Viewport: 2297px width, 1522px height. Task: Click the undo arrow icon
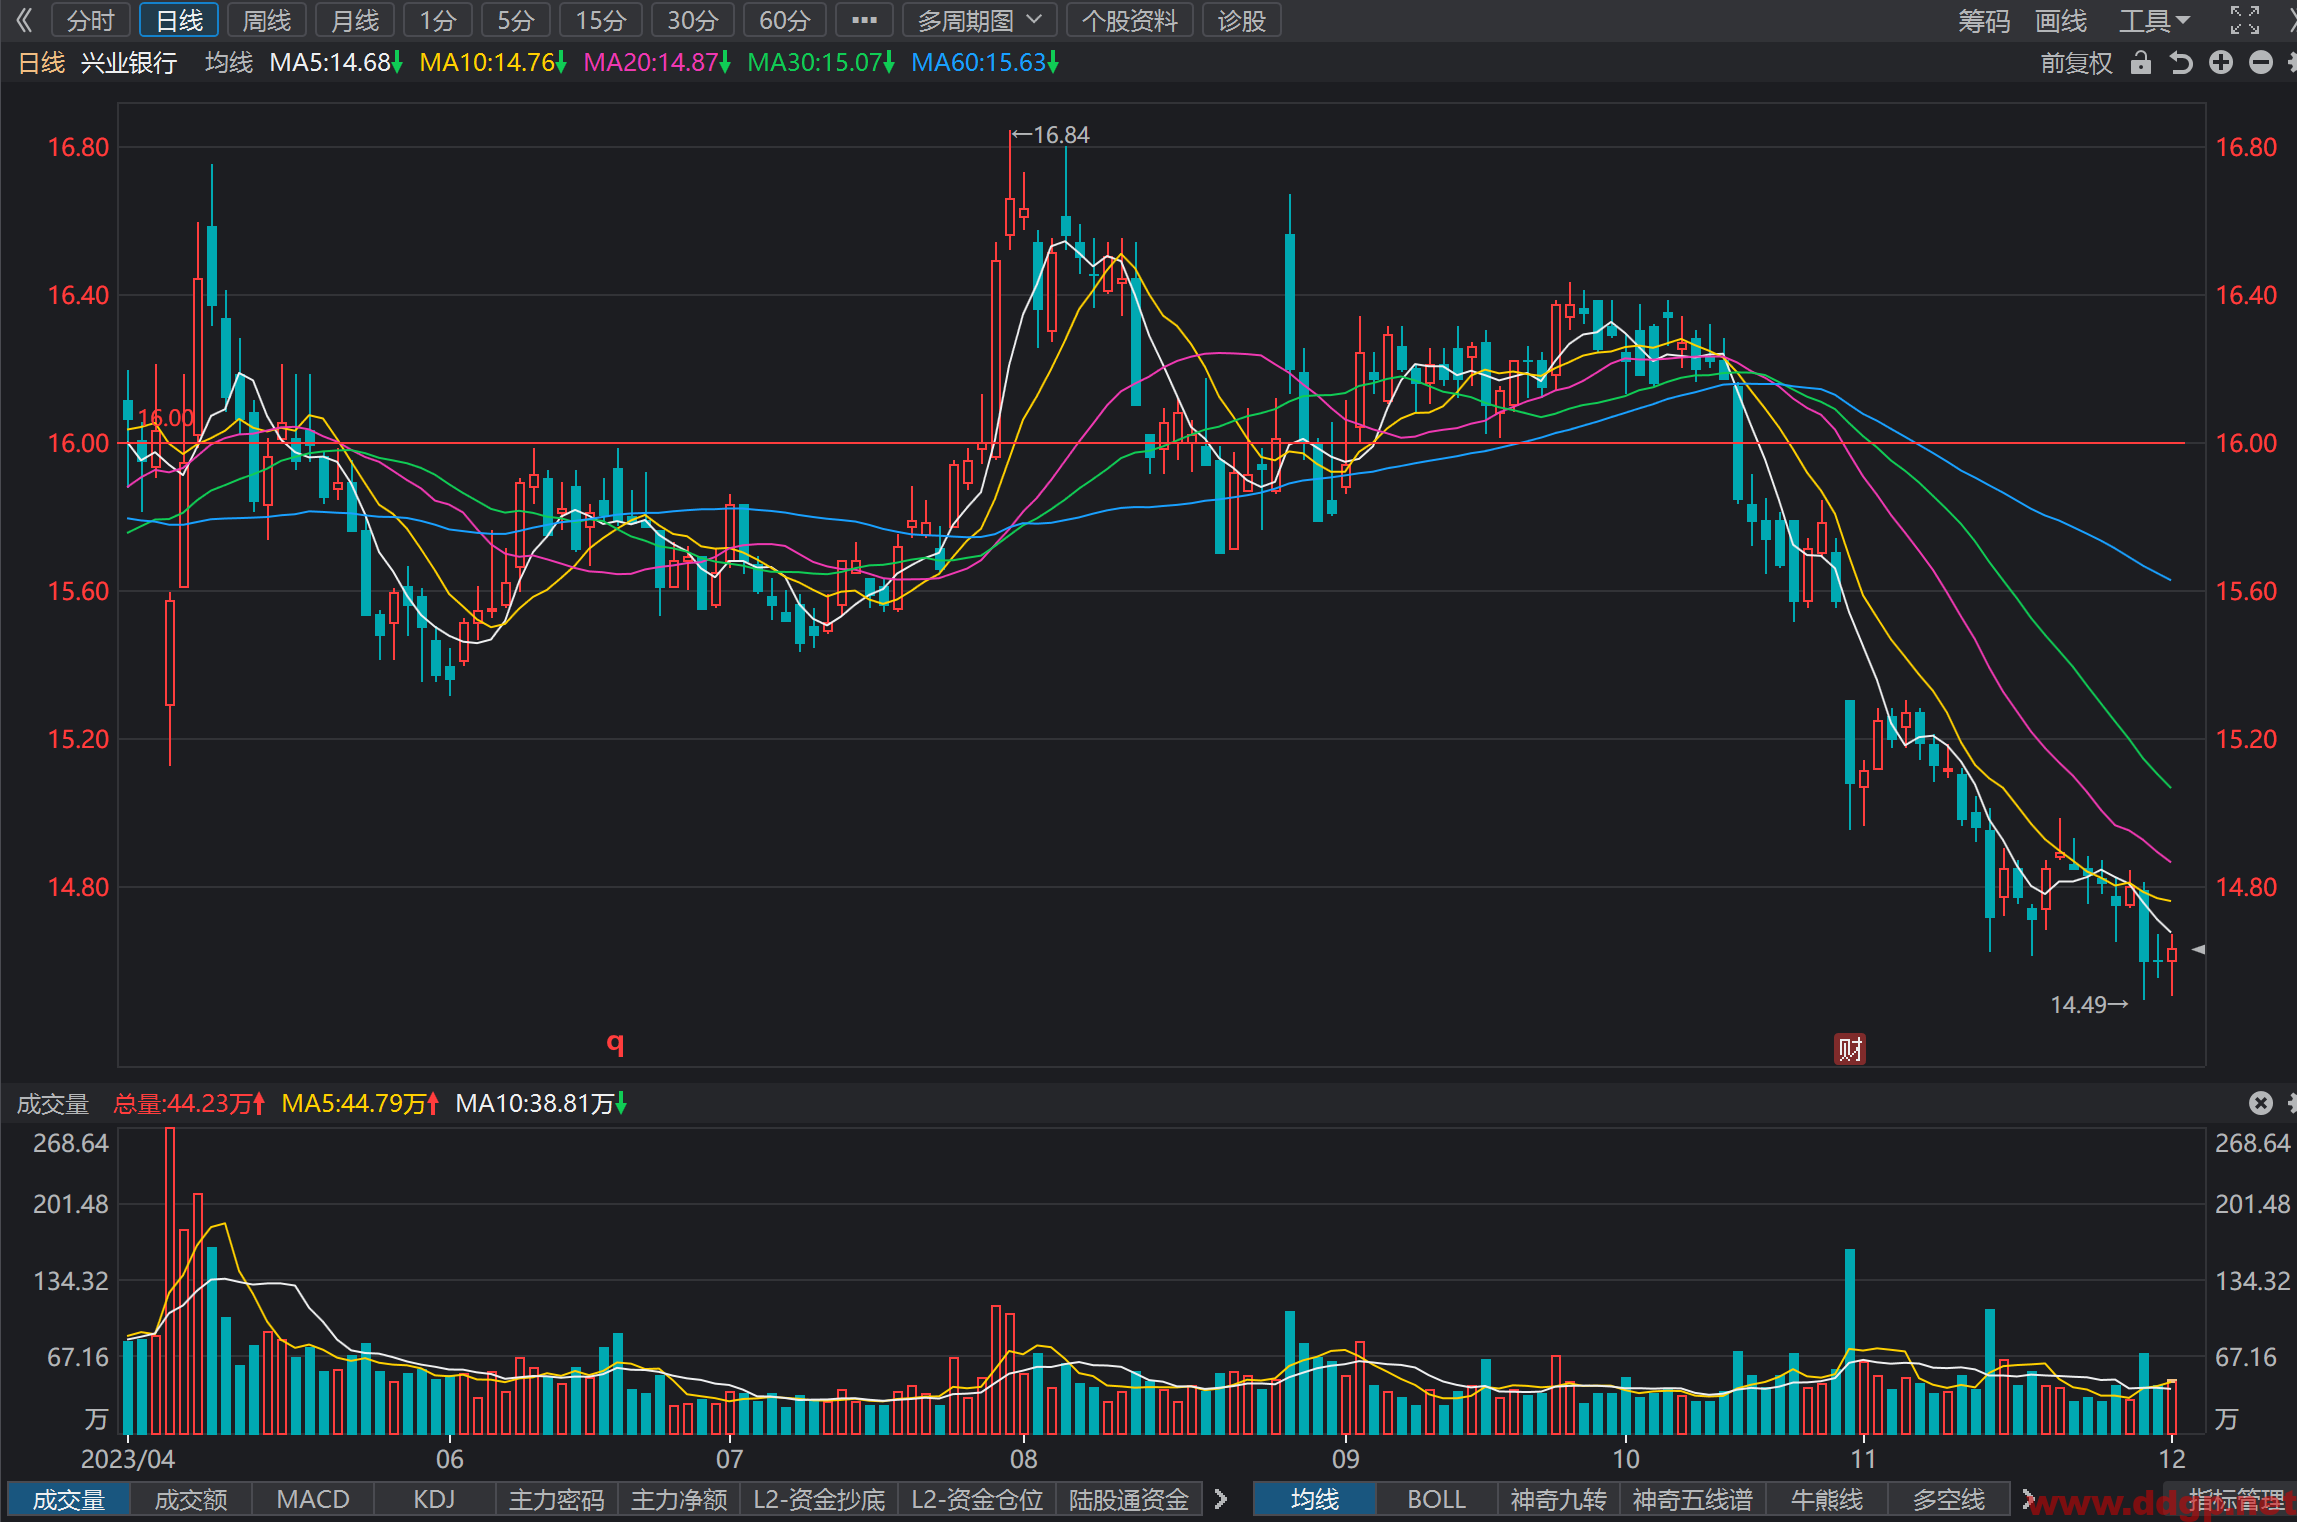(x=2181, y=63)
